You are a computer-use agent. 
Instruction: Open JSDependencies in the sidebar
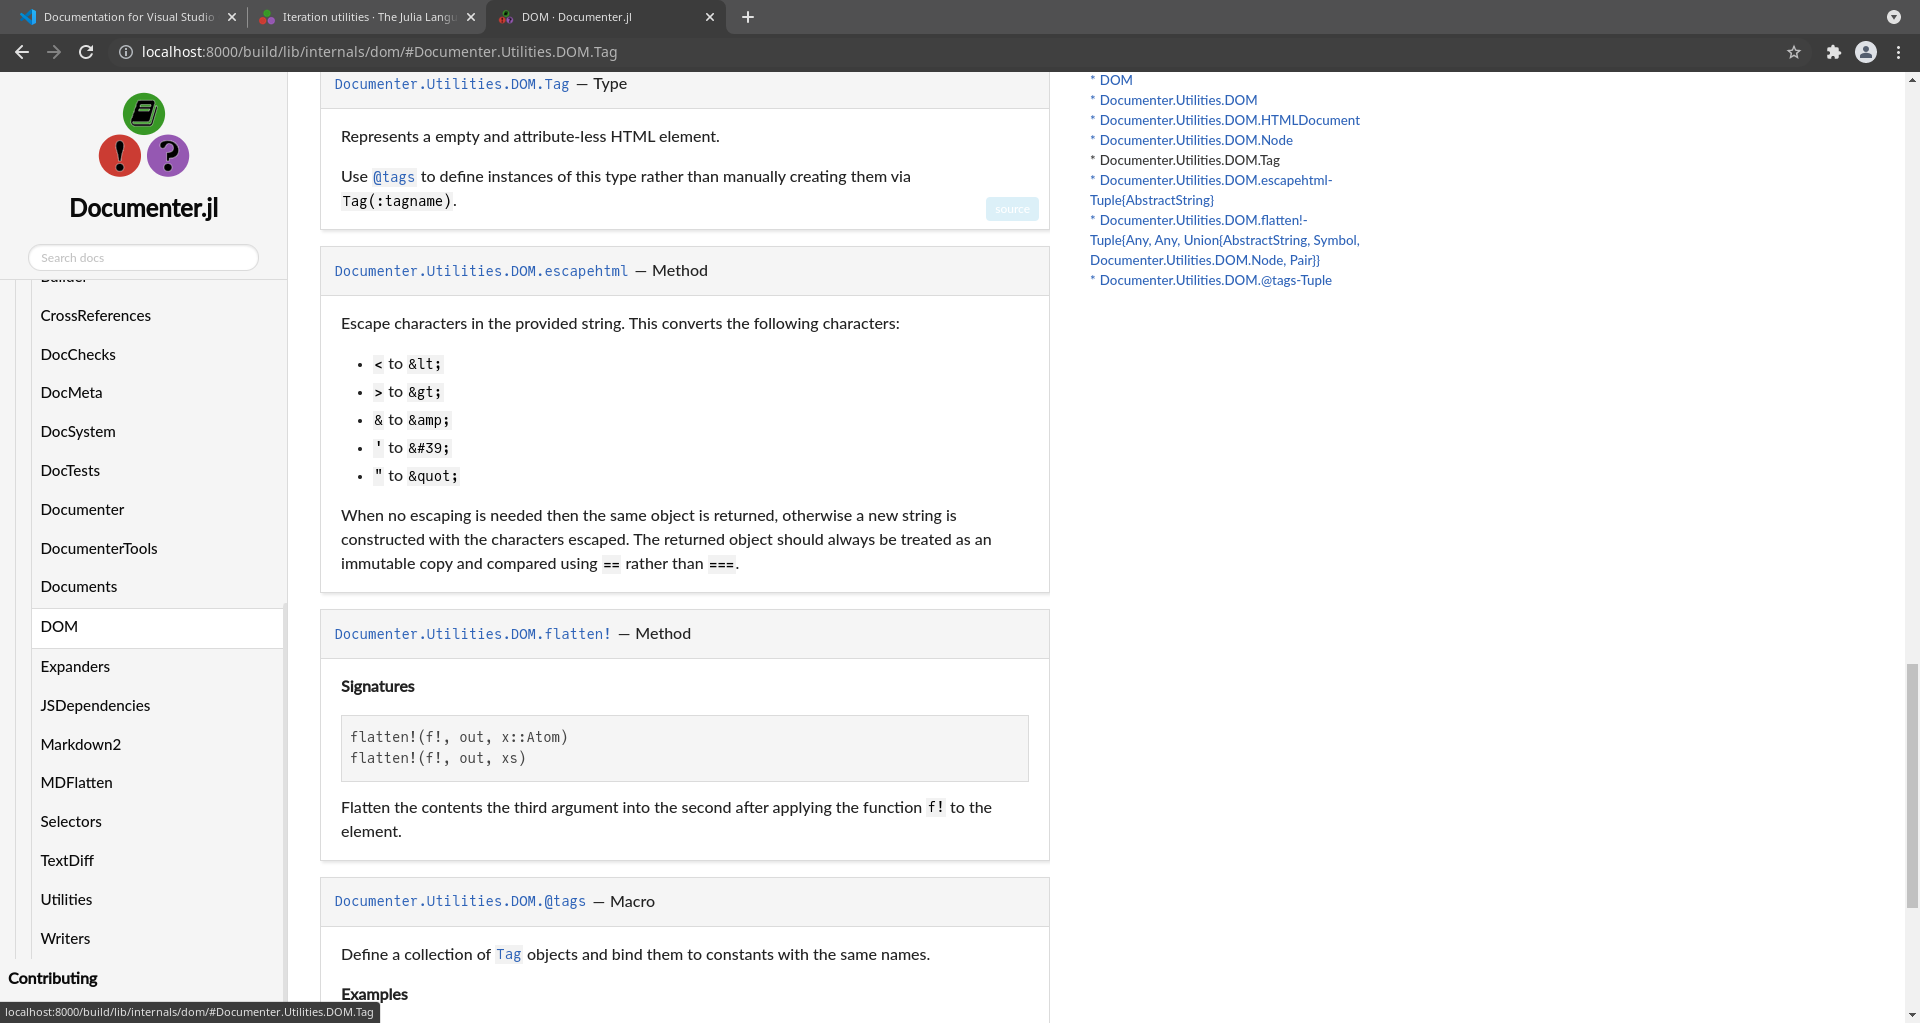95,706
